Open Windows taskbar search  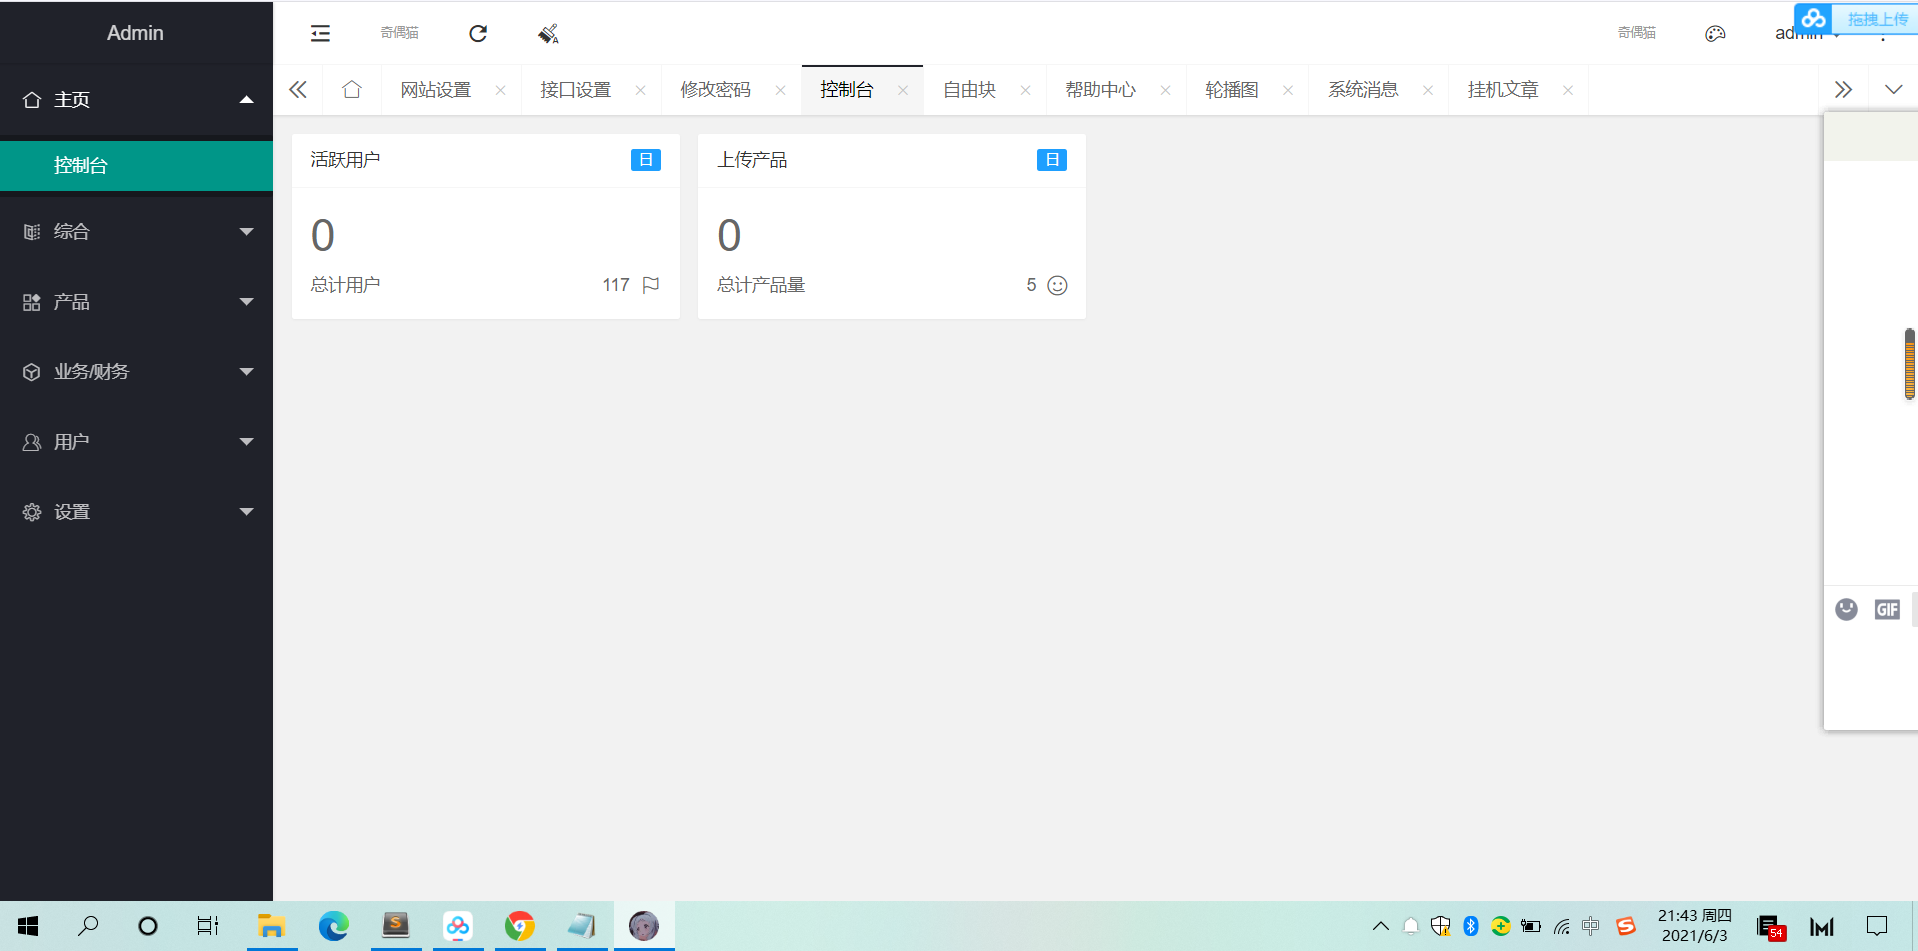88,926
